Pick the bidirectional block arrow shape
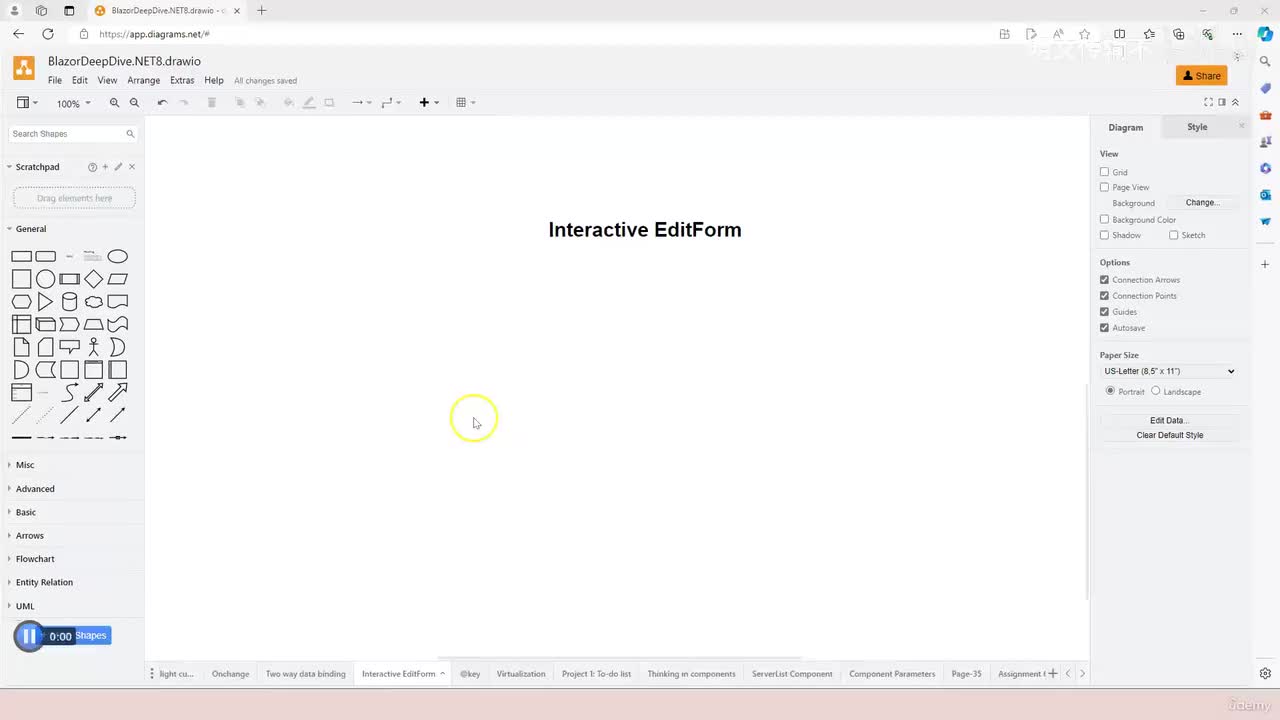This screenshot has height=720, width=1280. click(93, 392)
